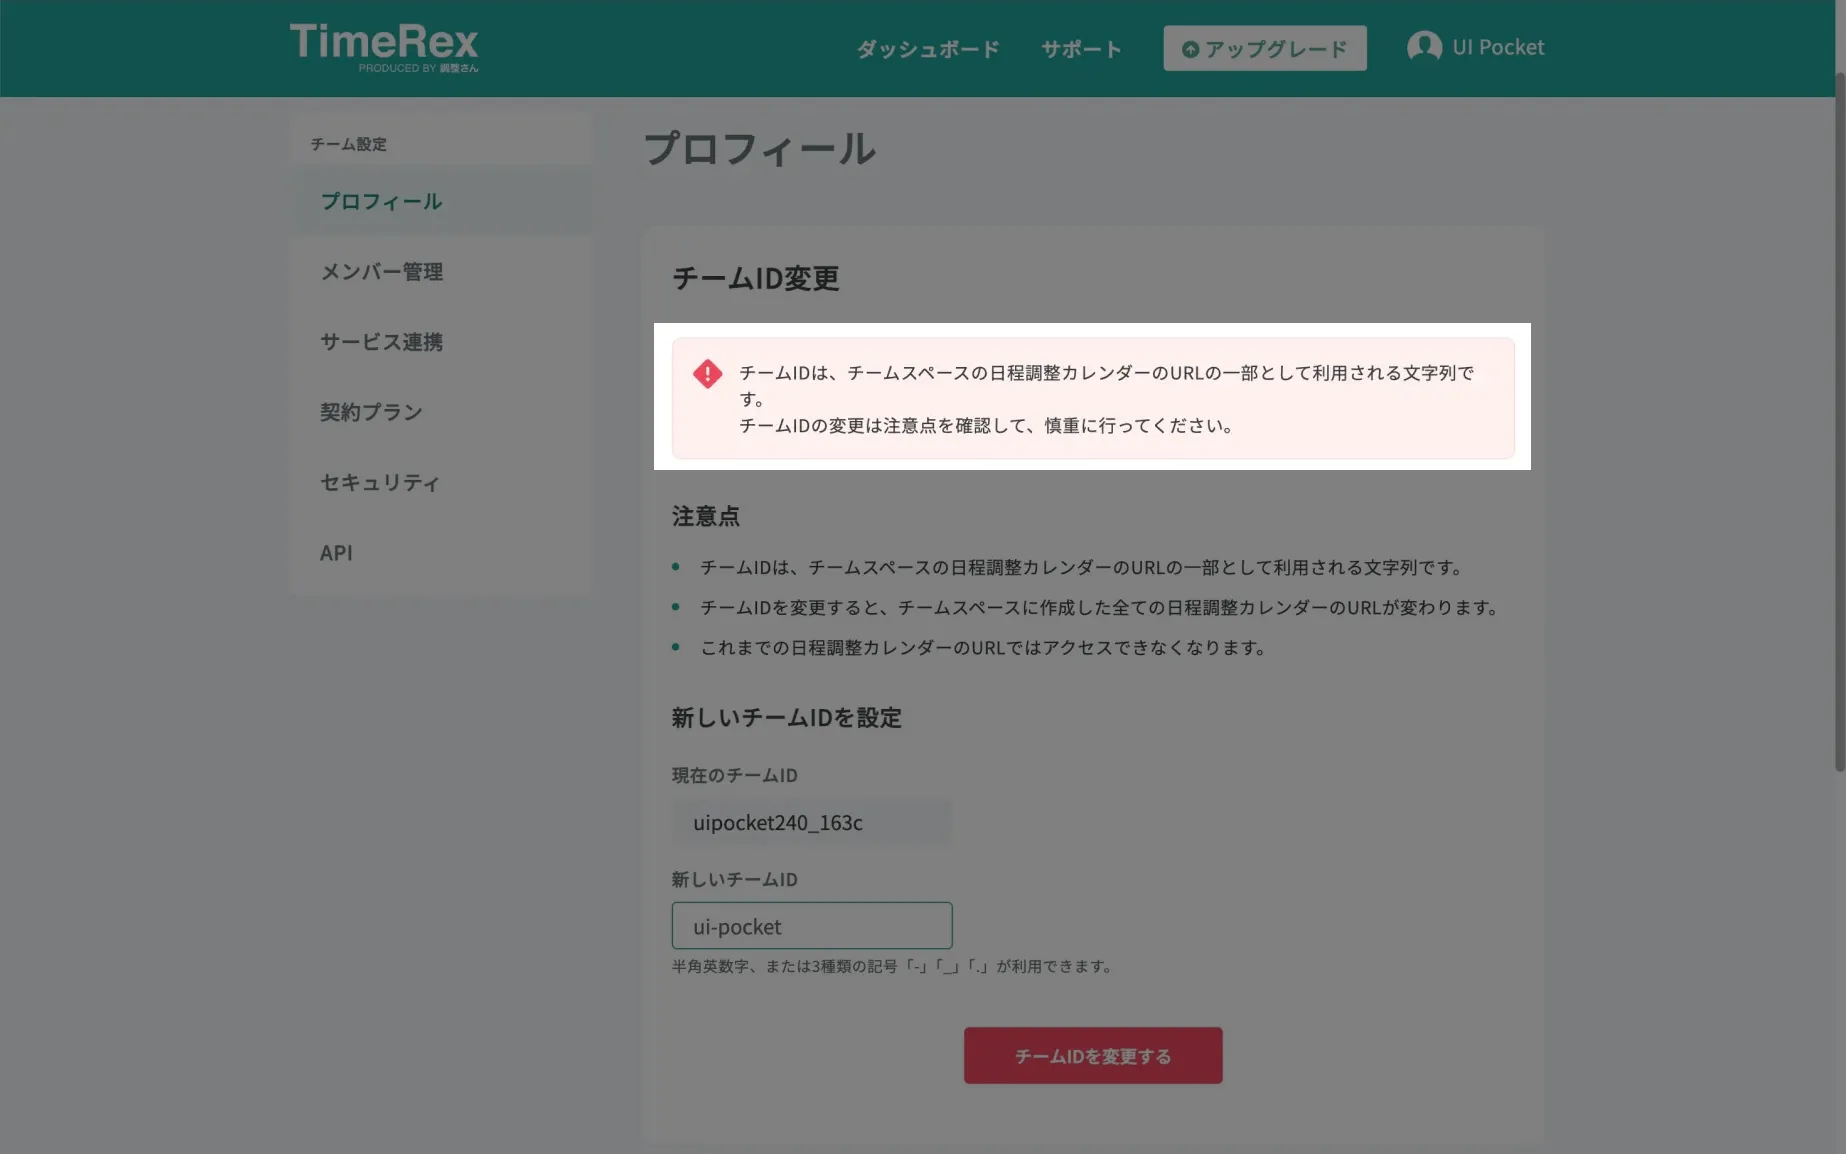Open メンバー管理 settings
The height and width of the screenshot is (1154, 1846).
coord(381,271)
